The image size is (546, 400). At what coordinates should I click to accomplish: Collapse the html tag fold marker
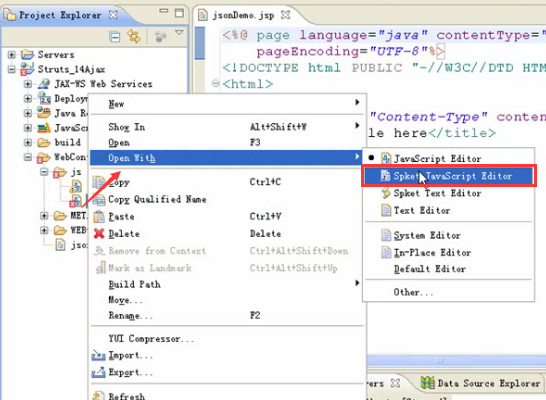tap(216, 84)
